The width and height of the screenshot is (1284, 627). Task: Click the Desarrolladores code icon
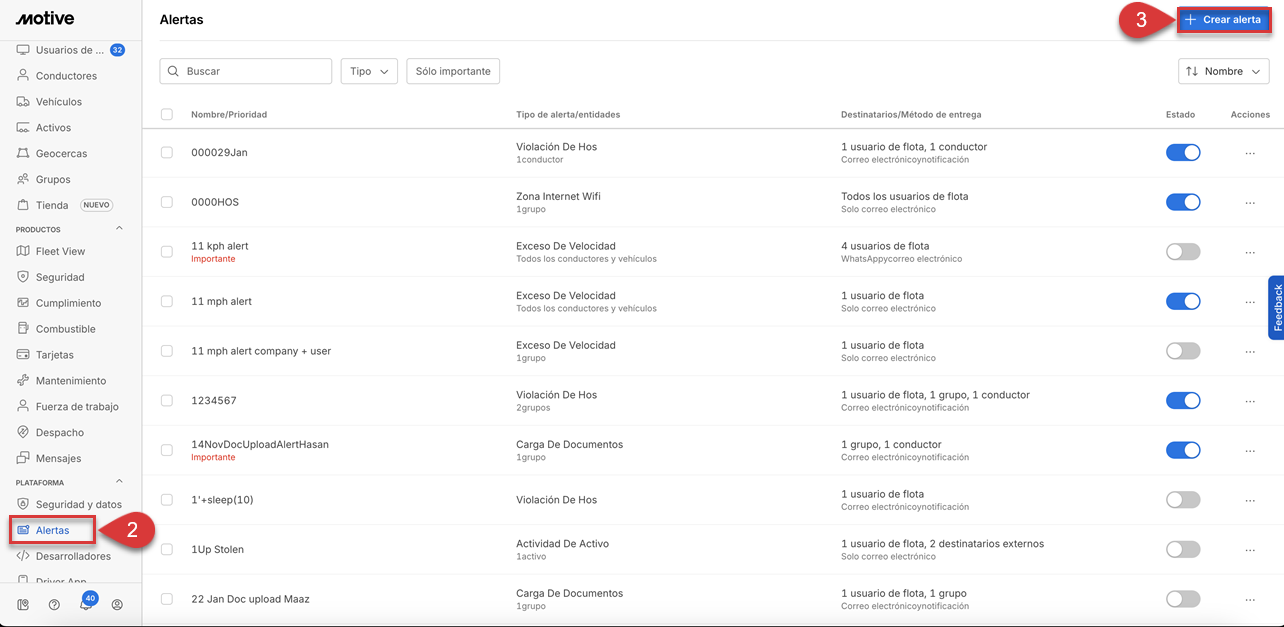[x=23, y=556]
